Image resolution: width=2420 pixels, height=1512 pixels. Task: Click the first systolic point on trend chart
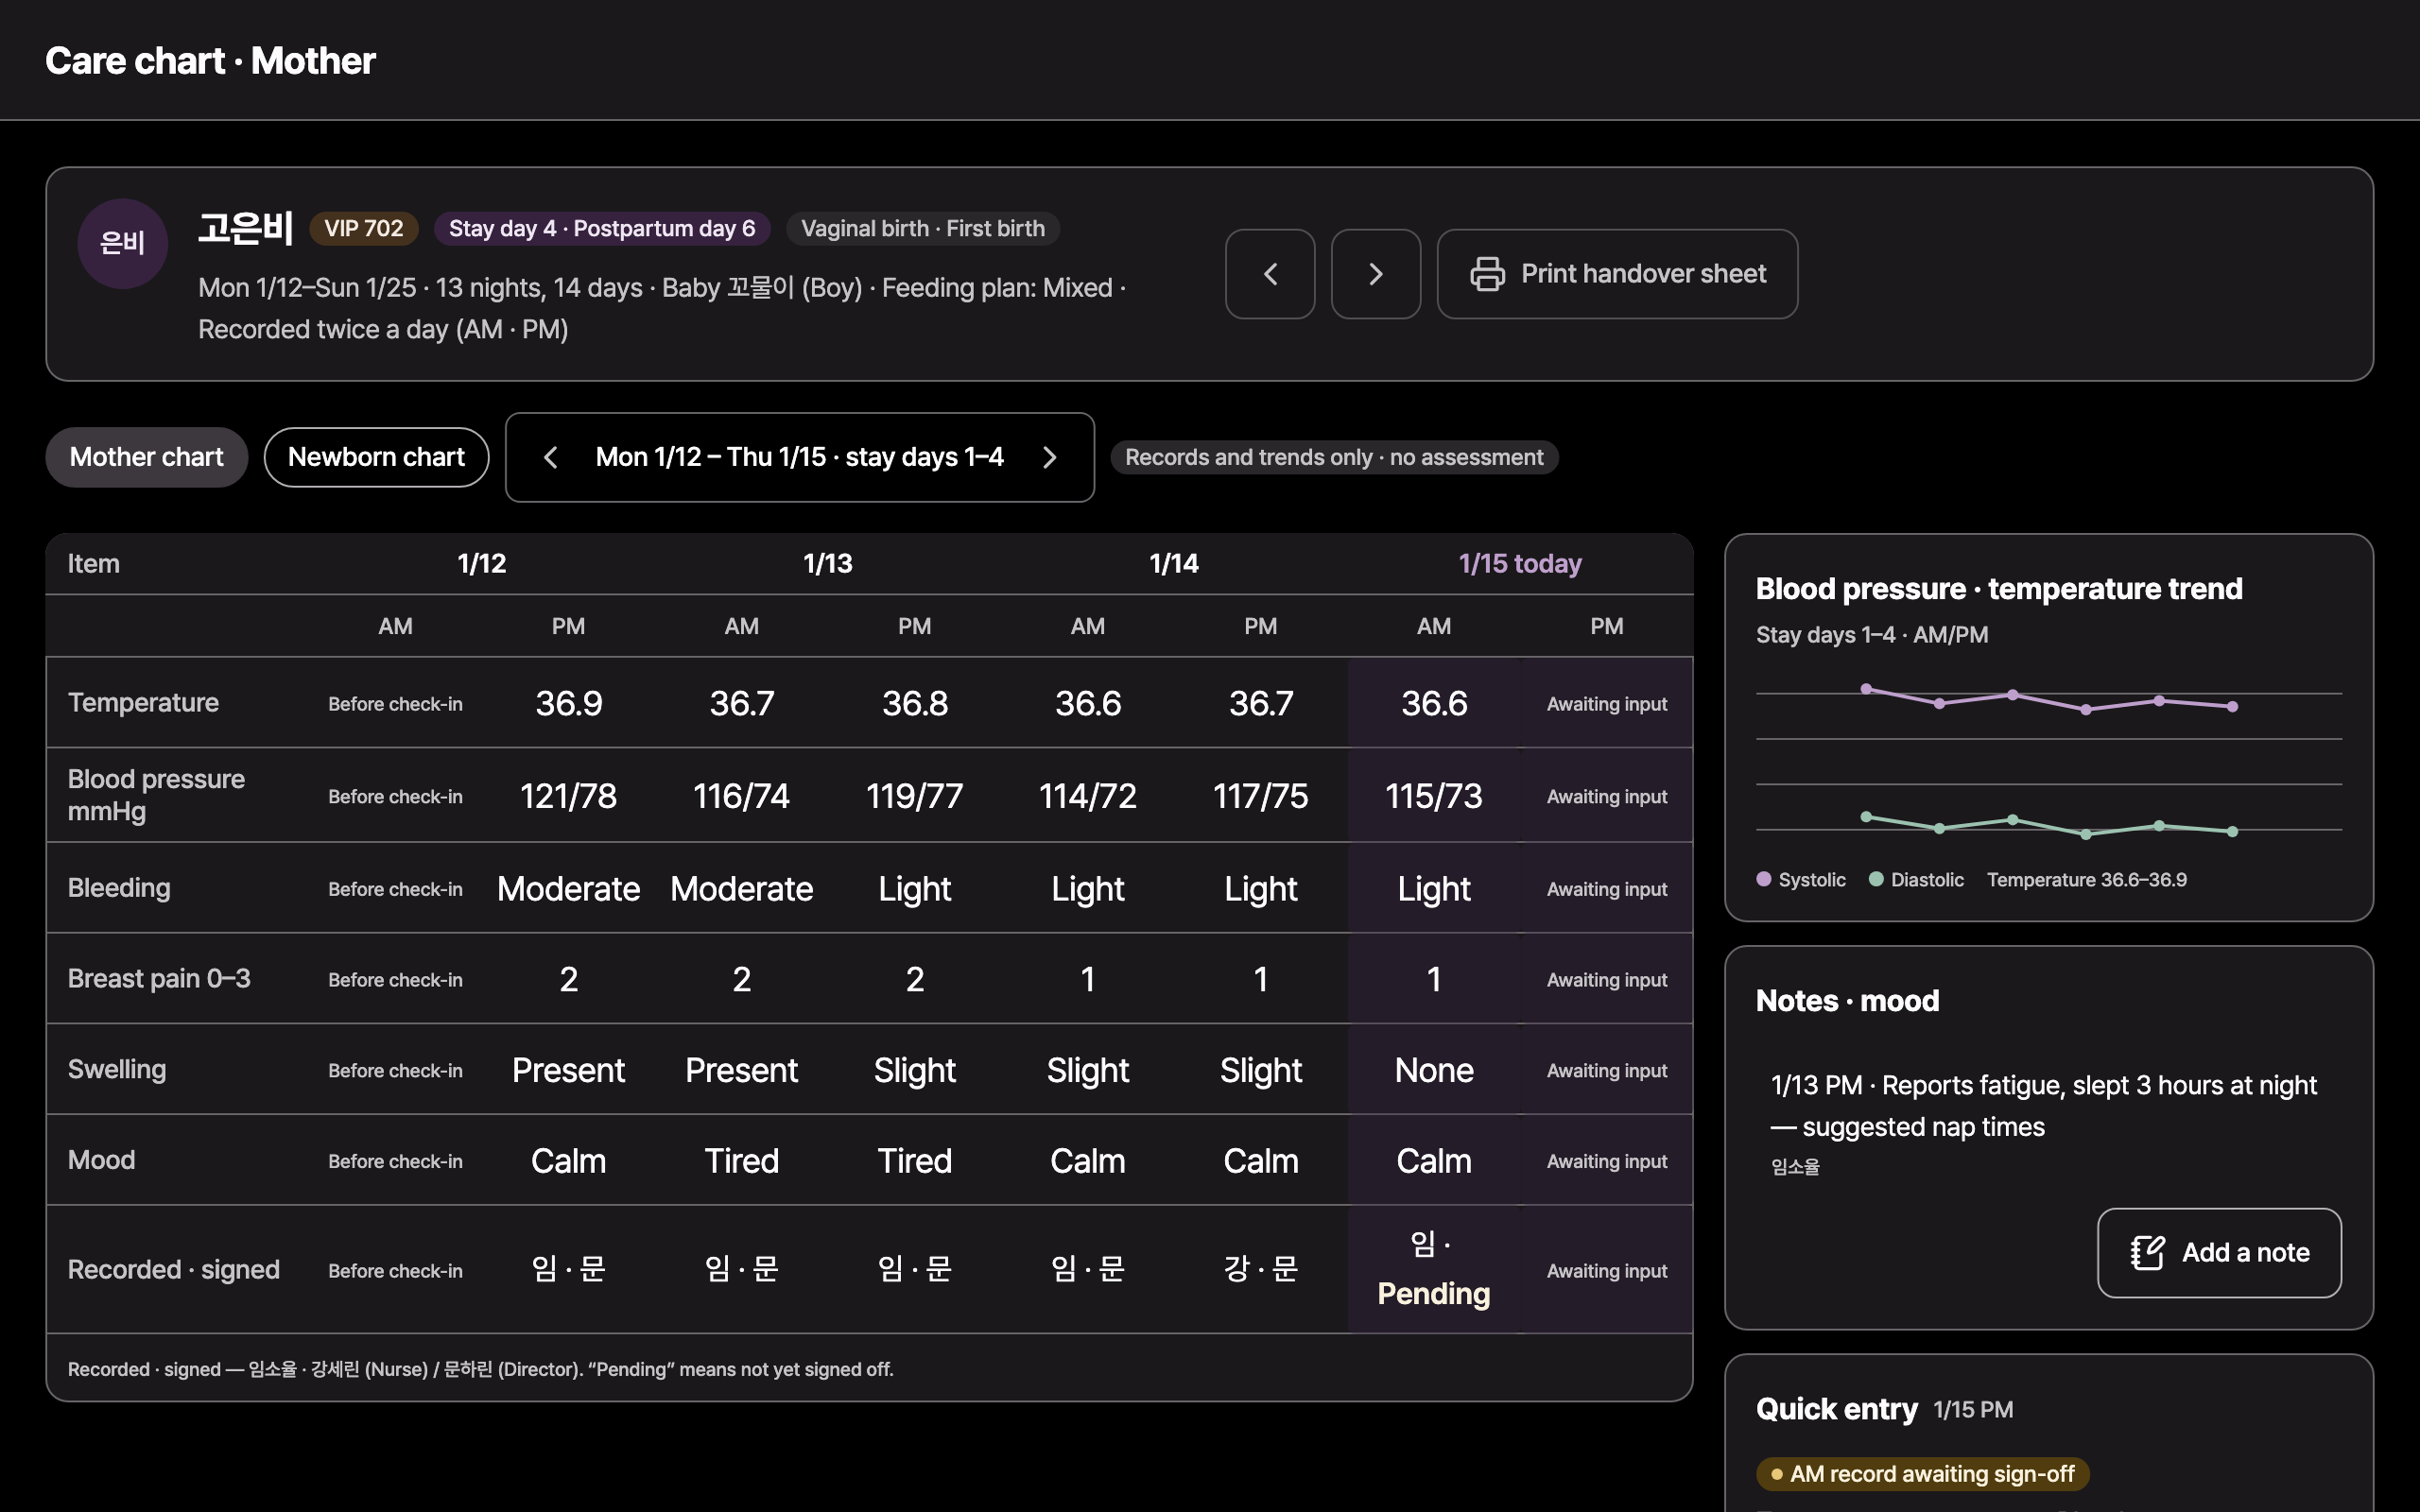pos(1866,689)
